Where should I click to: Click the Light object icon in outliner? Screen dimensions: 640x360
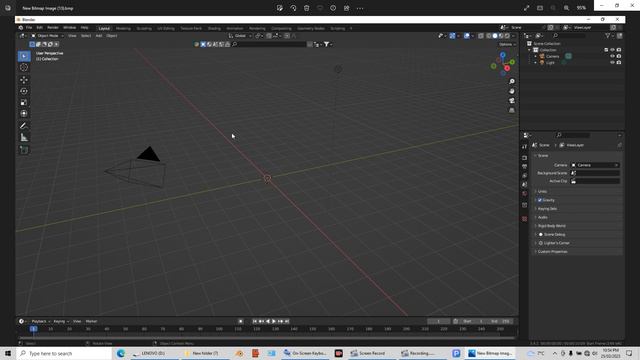point(542,62)
